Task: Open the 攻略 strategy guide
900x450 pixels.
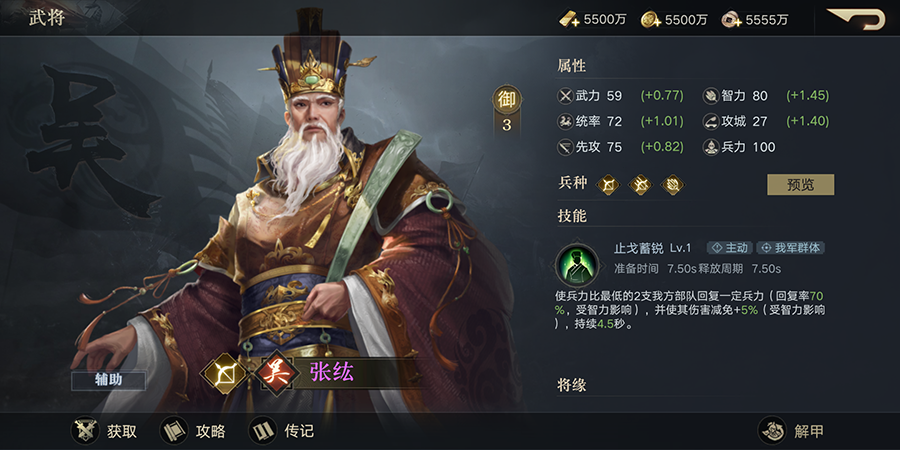Action: pyautogui.click(x=193, y=430)
